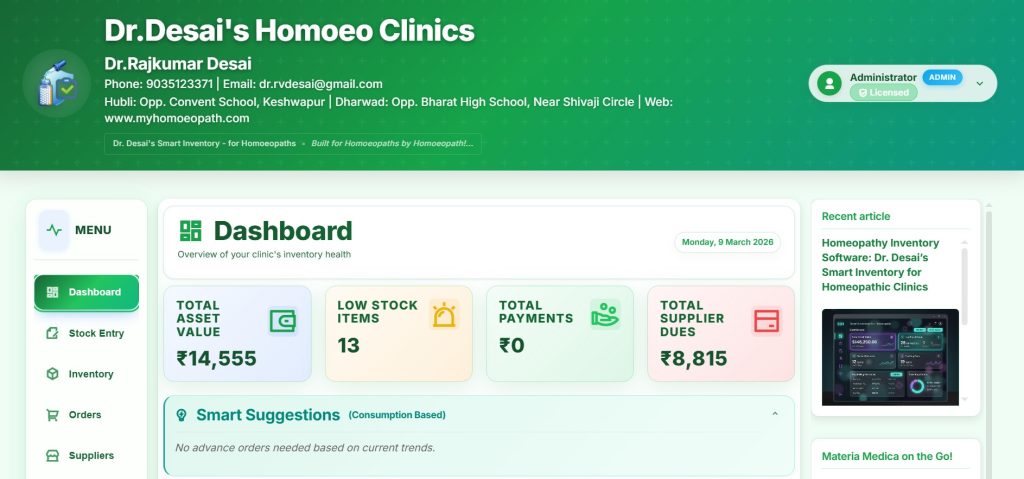Click the Monday, 9 March 2026 date pill
Viewport: 1024px width, 479px height.
[727, 242]
